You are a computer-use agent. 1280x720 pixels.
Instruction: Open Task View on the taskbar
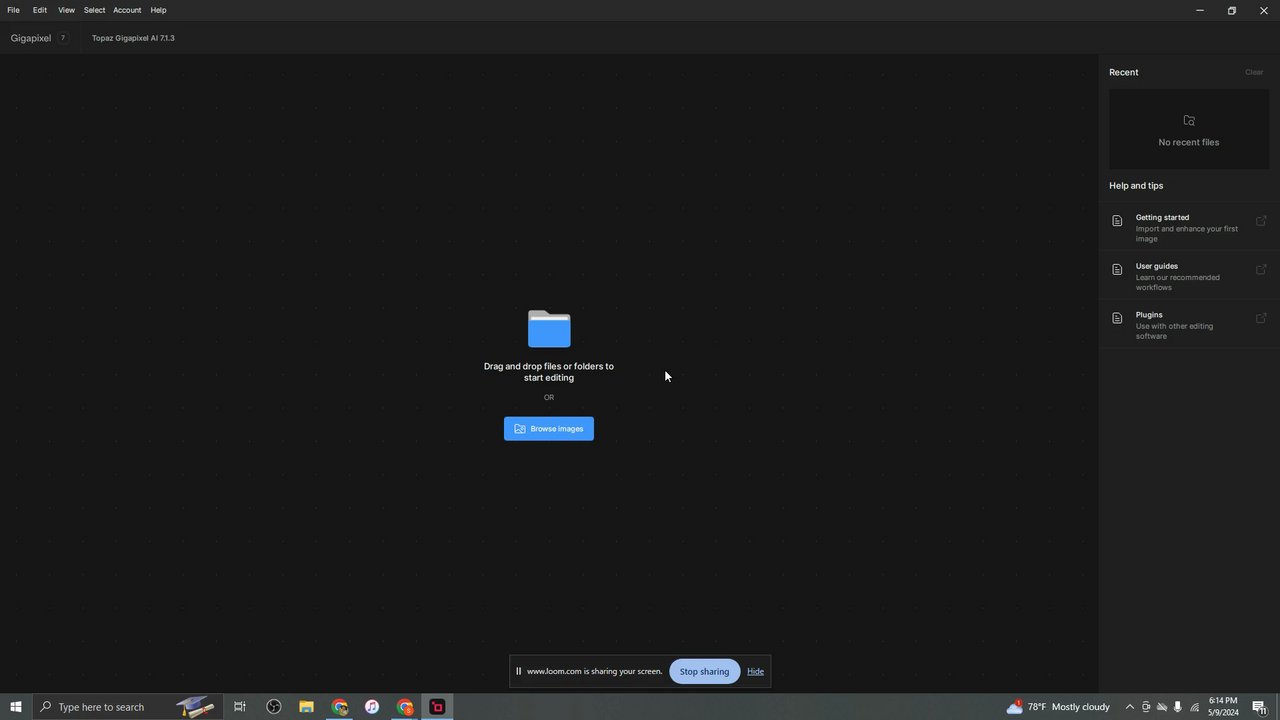(240, 707)
